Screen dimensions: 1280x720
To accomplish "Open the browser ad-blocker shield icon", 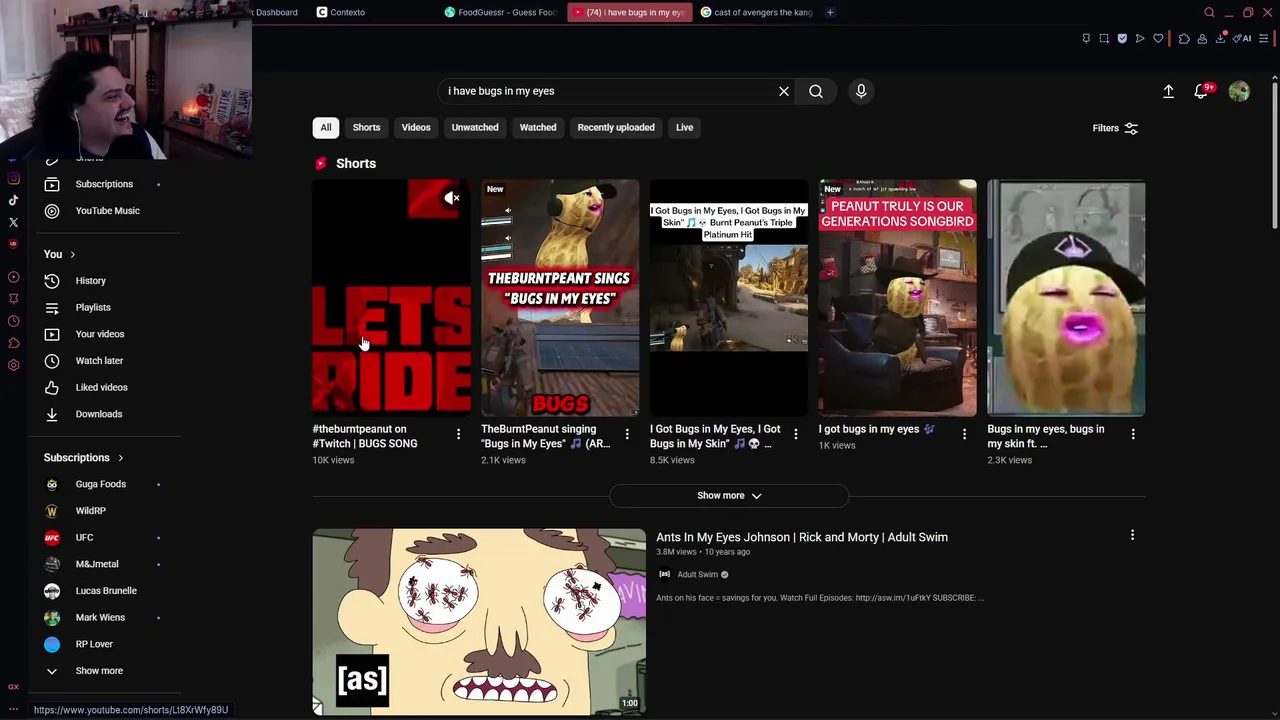I will pos(1122,38).
